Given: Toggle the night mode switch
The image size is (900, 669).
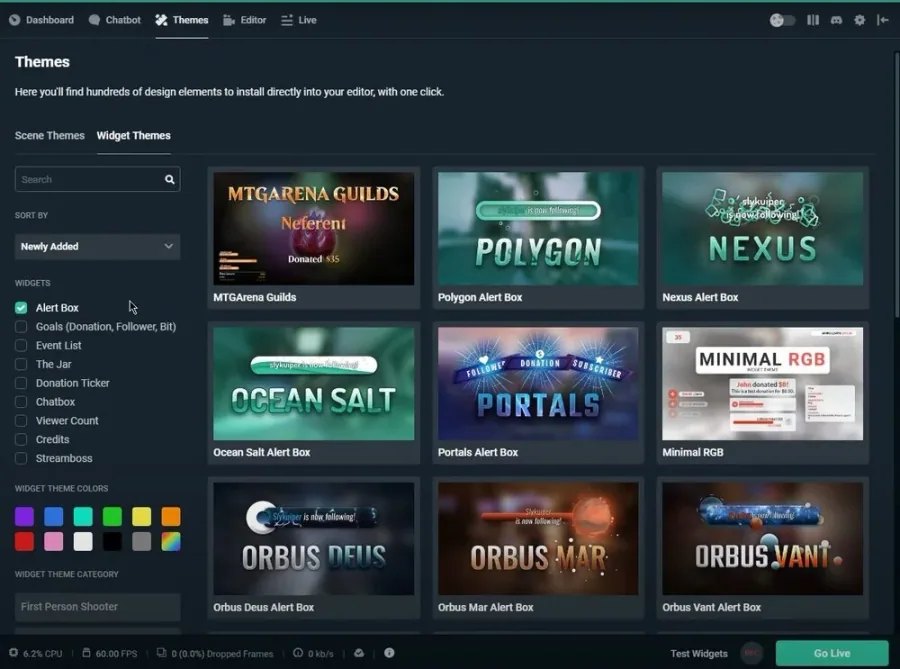Looking at the screenshot, I should (782, 20).
